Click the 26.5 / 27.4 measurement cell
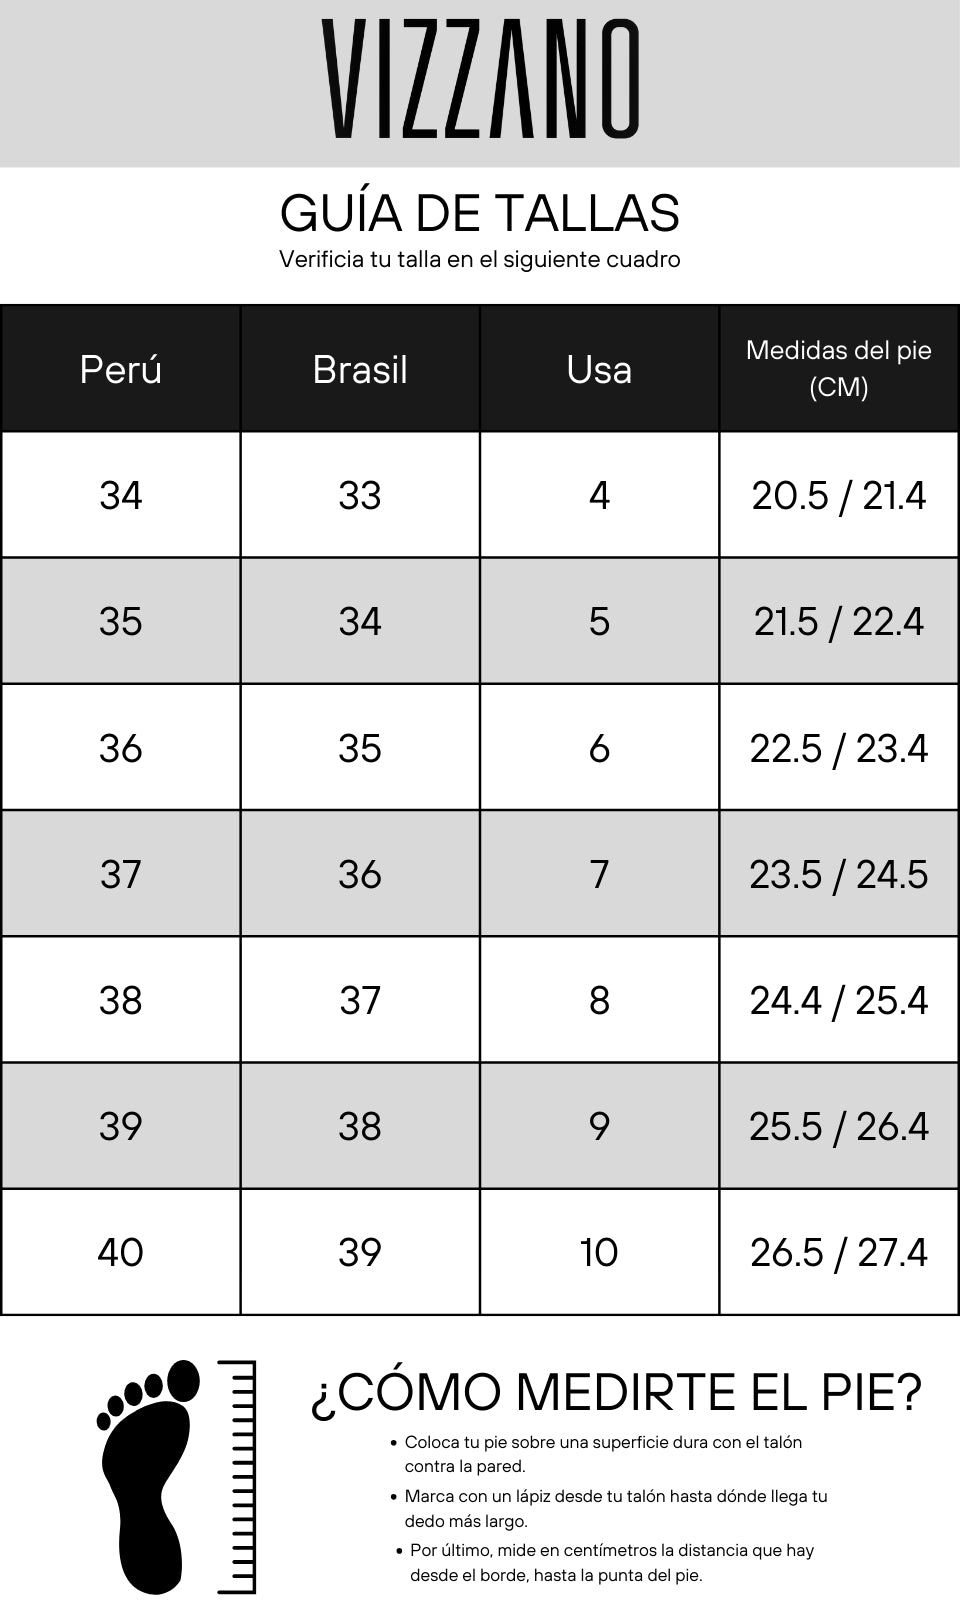Image resolution: width=960 pixels, height=1620 pixels. click(839, 1252)
